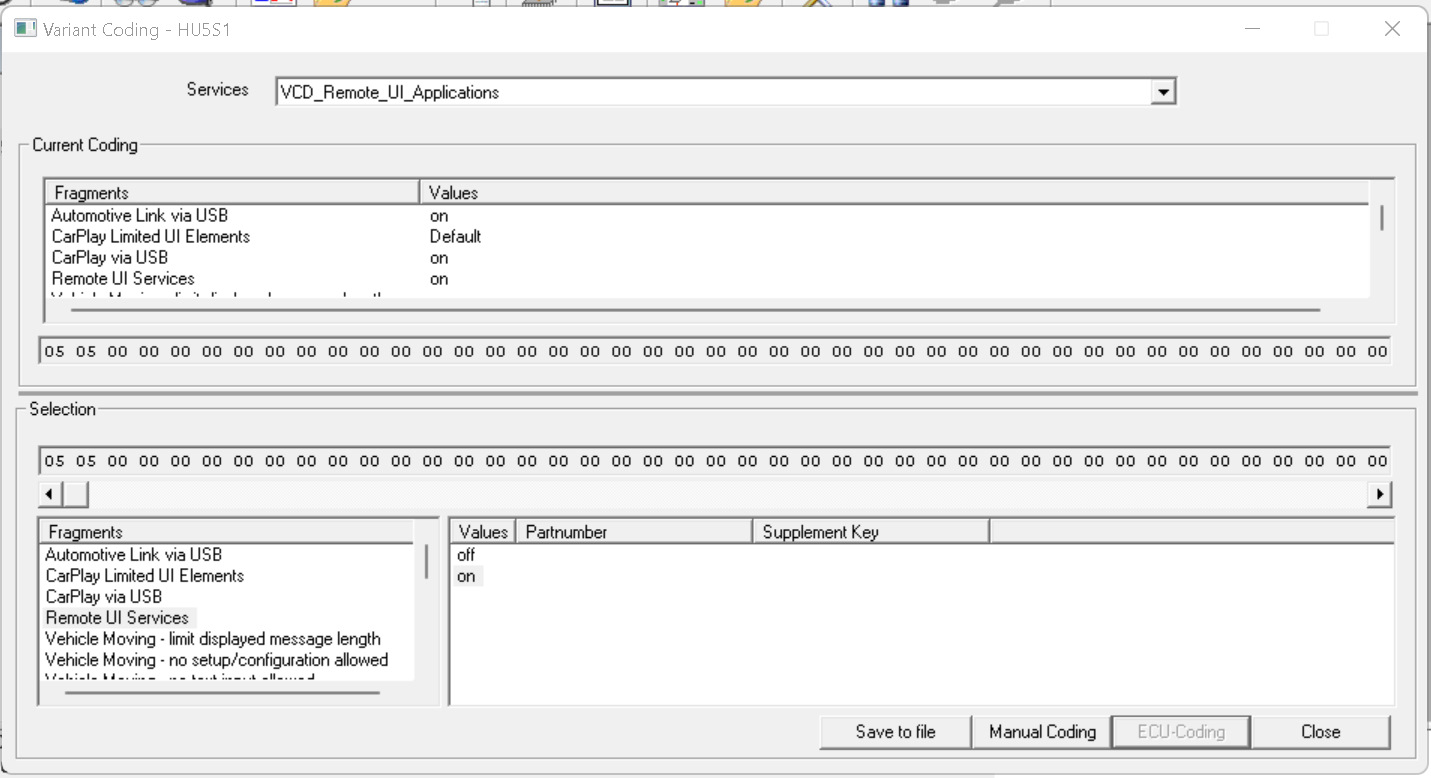The height and width of the screenshot is (778, 1431).
Task: Click the Save to file button
Action: pyautogui.click(x=896, y=732)
